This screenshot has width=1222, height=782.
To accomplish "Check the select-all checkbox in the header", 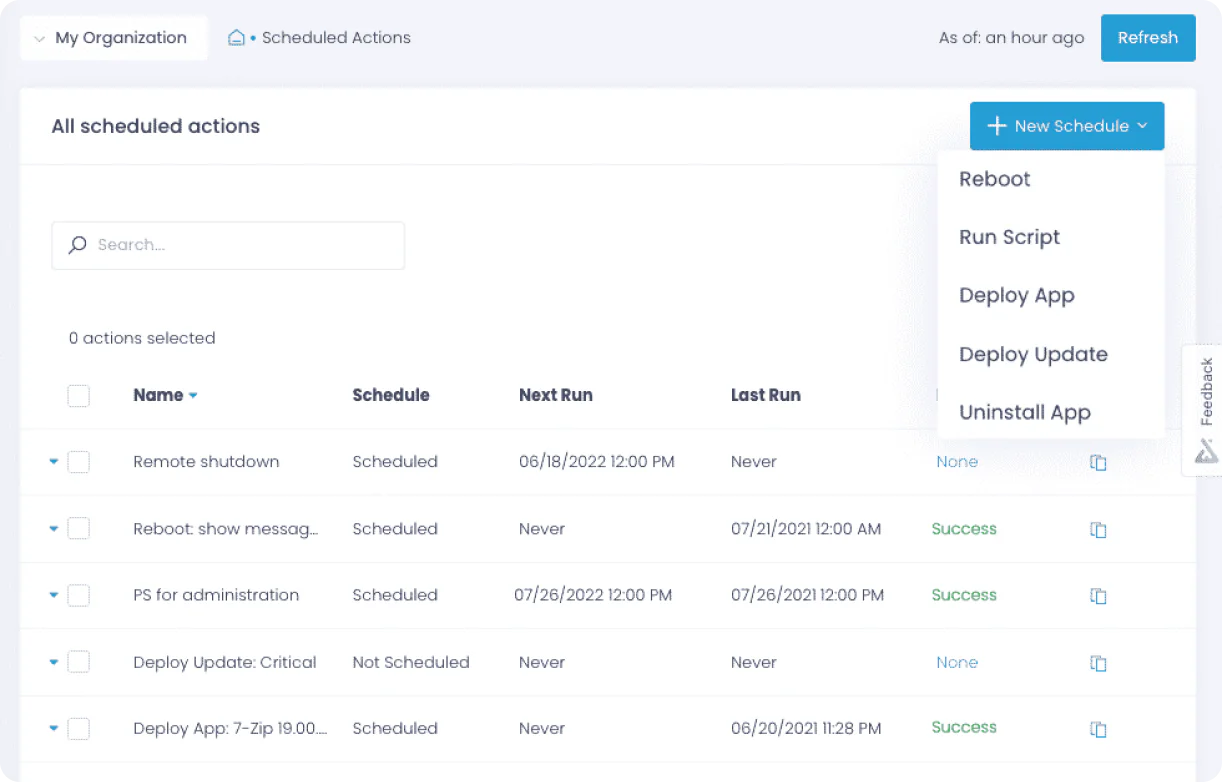I will tap(78, 395).
